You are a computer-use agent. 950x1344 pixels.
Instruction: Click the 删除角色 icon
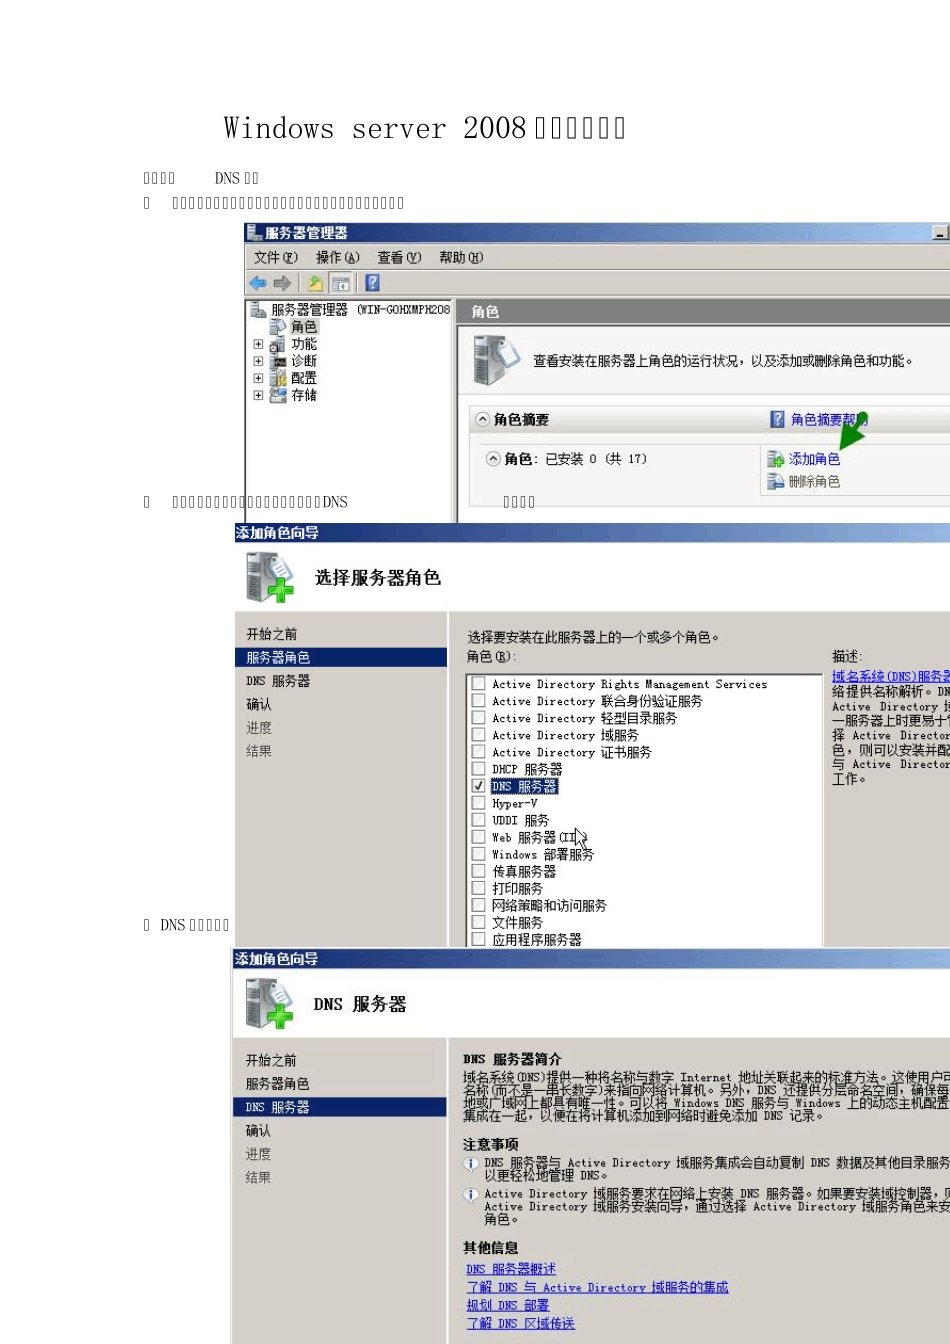[x=776, y=482]
